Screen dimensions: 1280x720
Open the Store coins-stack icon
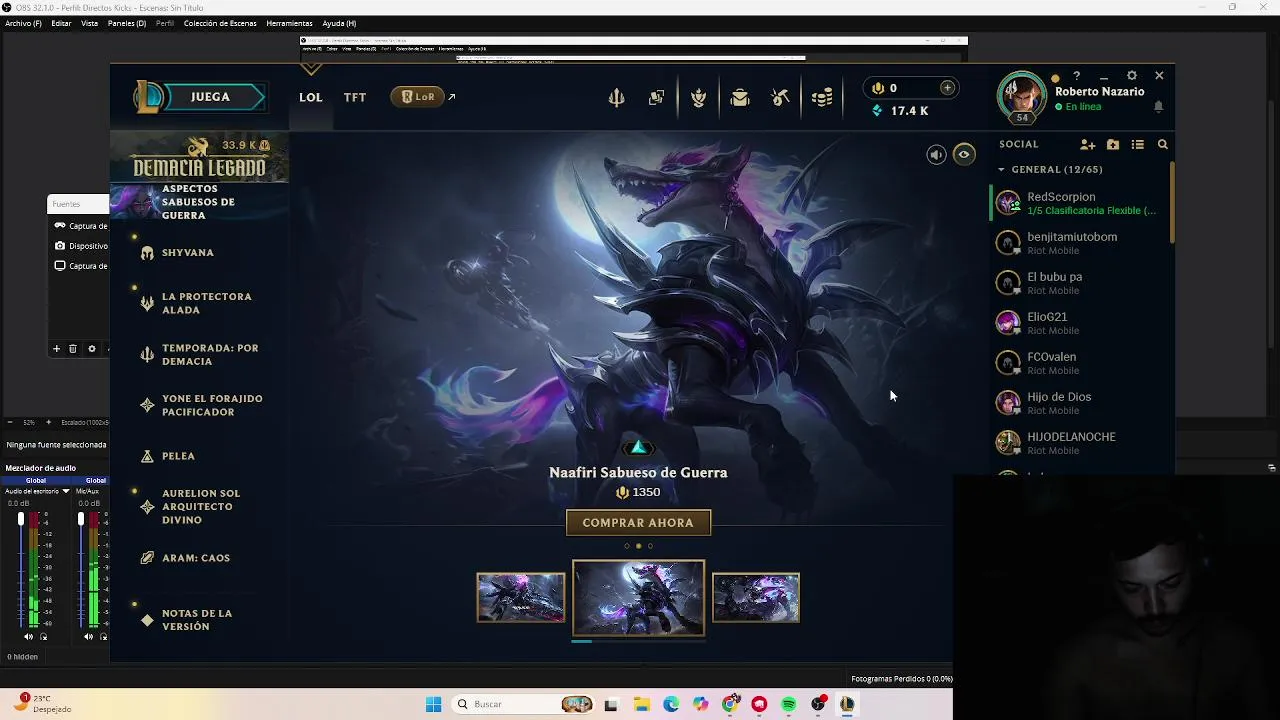(822, 97)
